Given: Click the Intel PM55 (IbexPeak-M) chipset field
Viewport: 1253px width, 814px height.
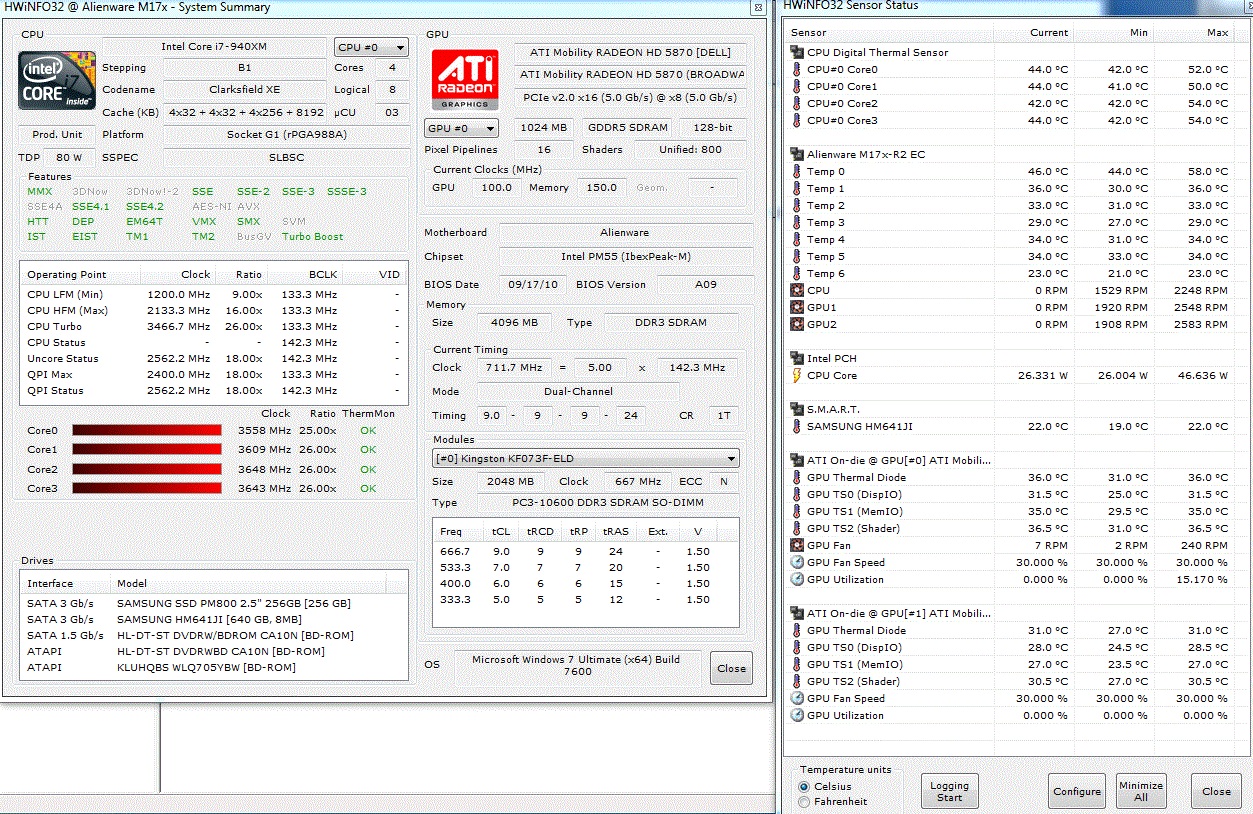Looking at the screenshot, I should point(626,256).
